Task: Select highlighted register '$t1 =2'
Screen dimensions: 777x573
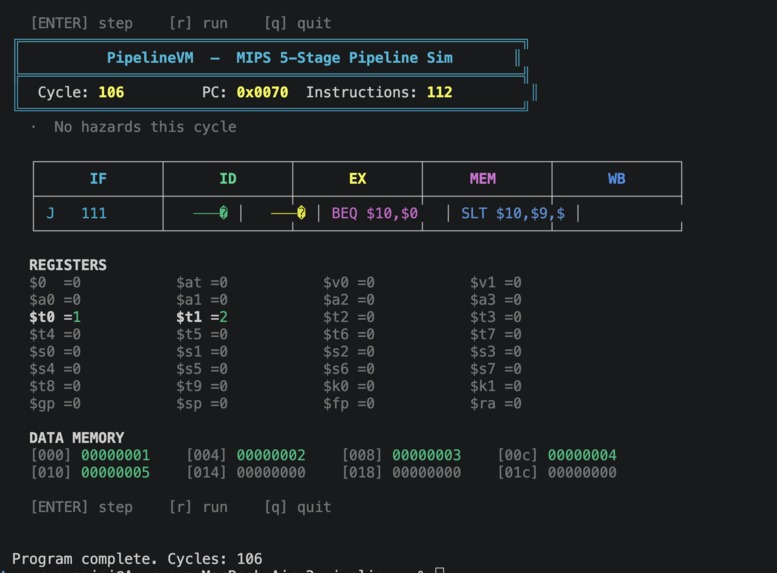Action: (202, 317)
